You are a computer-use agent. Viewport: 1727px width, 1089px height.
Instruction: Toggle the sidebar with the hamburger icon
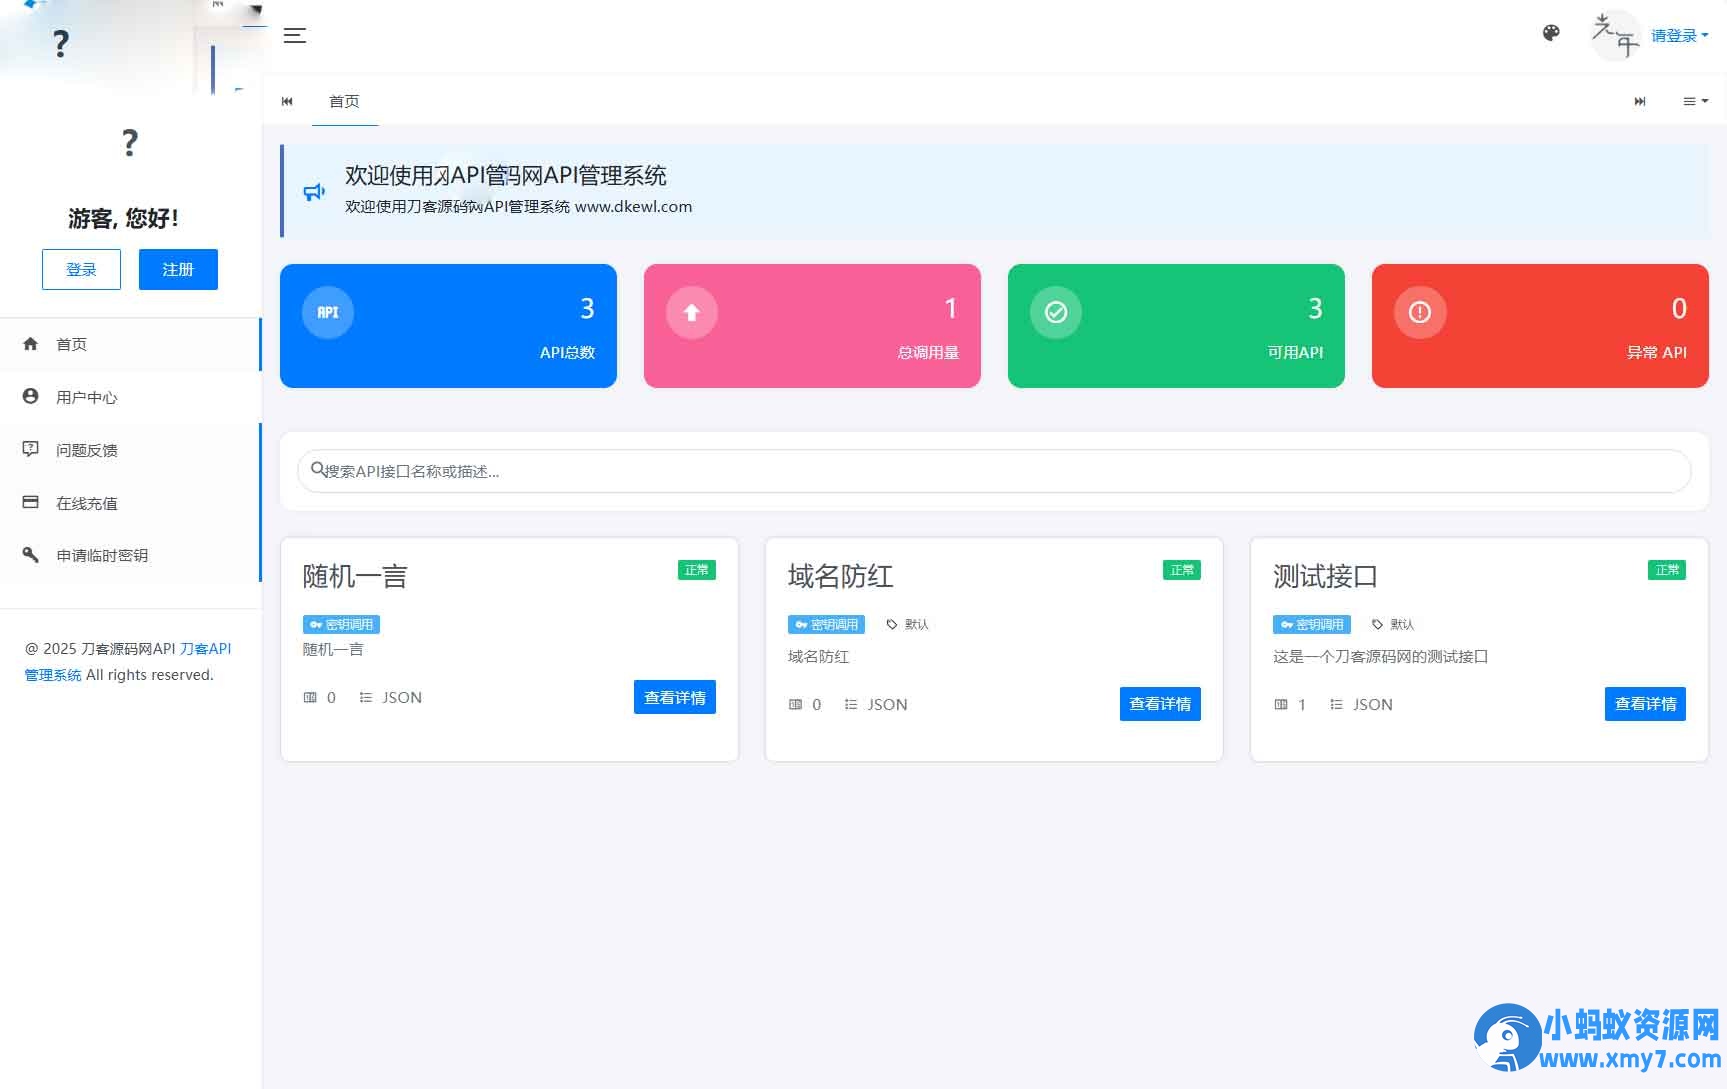[295, 36]
